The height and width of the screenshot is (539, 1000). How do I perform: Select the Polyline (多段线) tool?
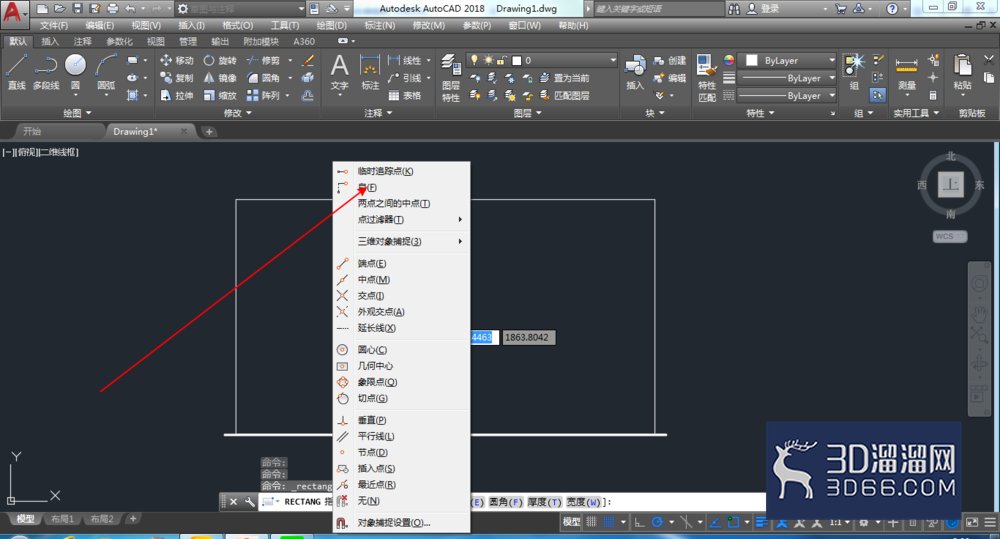pos(46,72)
